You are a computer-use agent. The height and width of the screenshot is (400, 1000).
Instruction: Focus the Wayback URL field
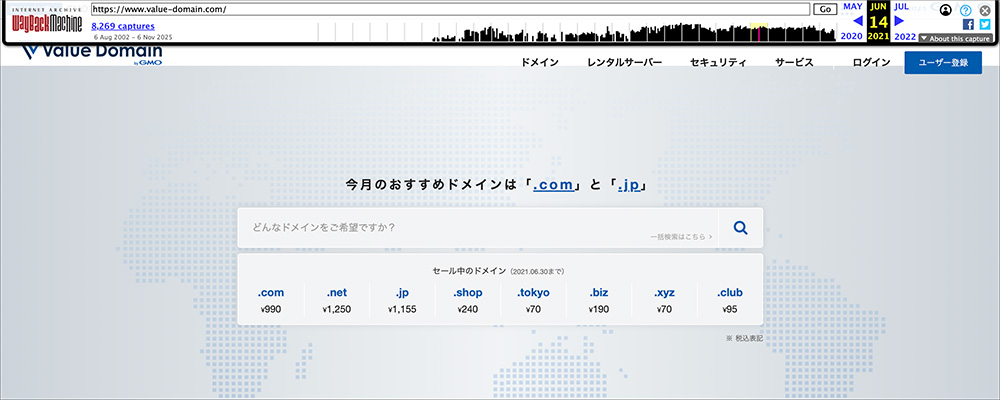click(x=450, y=10)
